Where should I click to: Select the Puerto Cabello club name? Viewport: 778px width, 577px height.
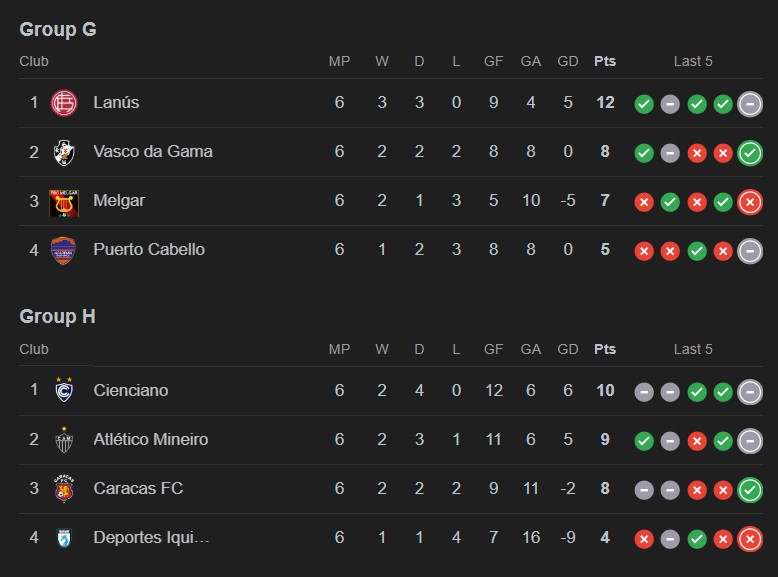coord(149,249)
